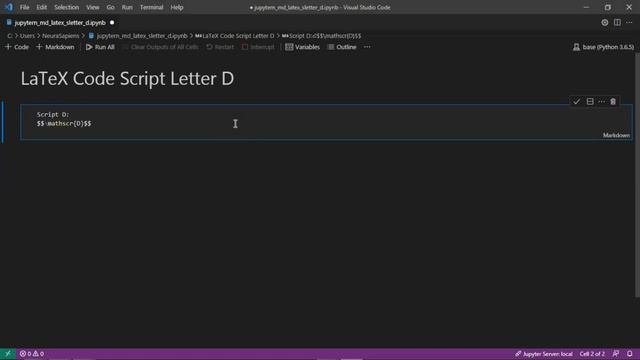This screenshot has width=640, height=360.
Task: Click the VS Code logo icon
Action: coord(9,7)
